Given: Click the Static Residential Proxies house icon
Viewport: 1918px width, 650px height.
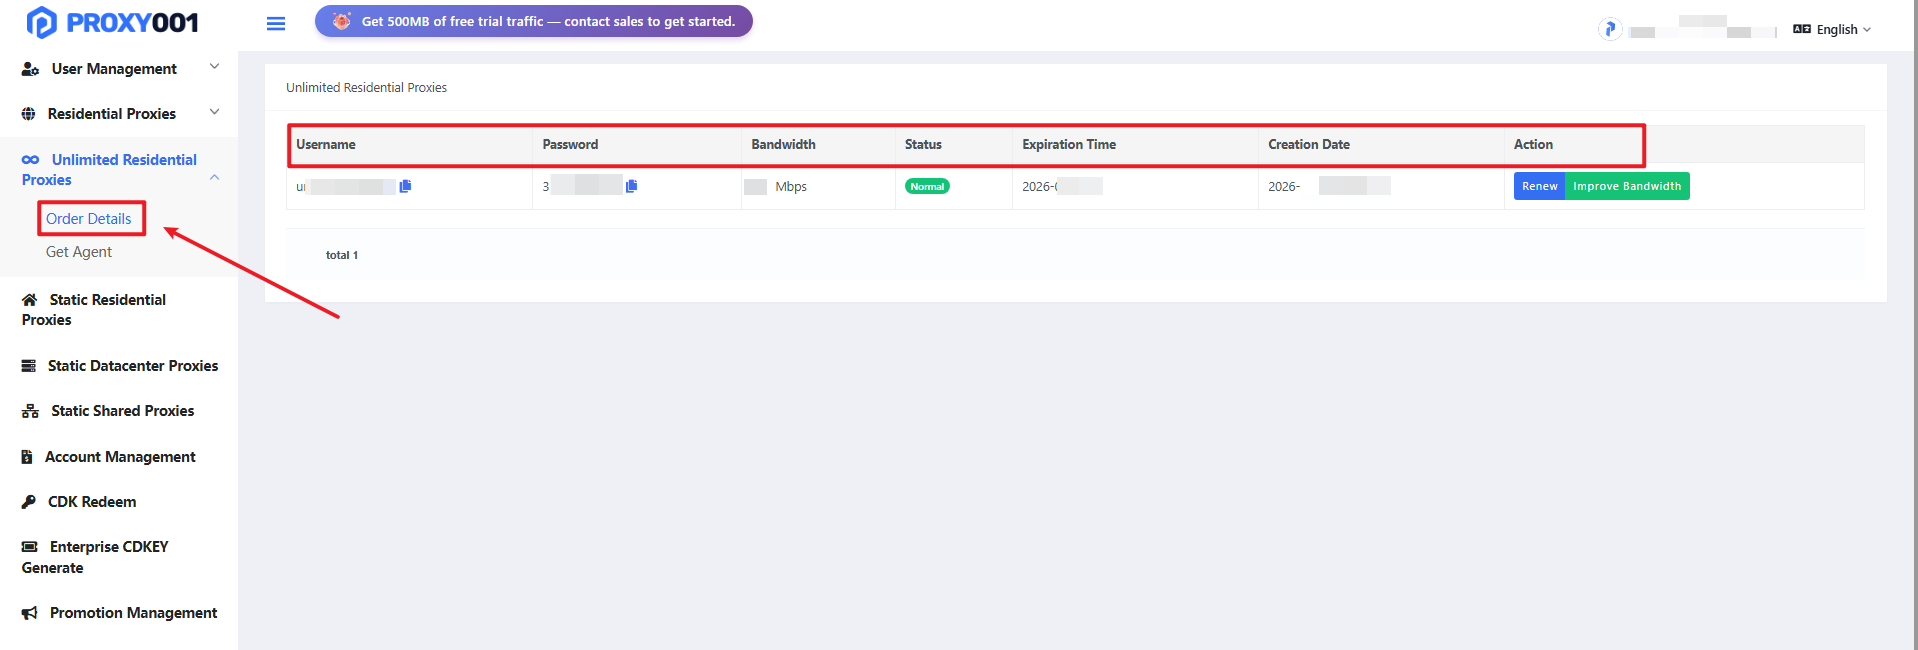Looking at the screenshot, I should coord(30,300).
